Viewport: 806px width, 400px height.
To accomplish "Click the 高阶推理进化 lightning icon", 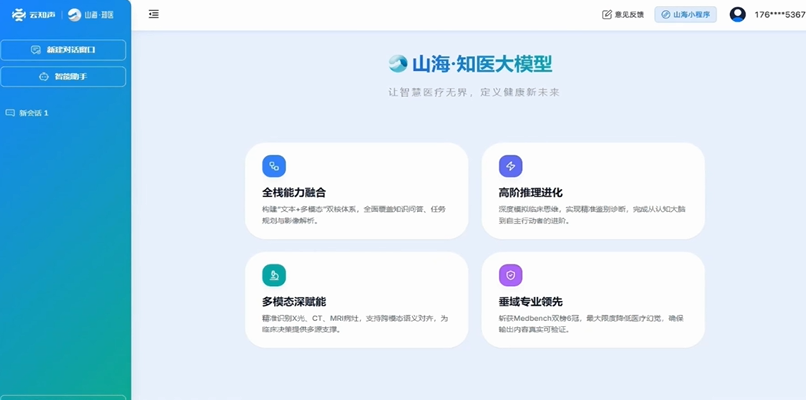I will pos(510,166).
